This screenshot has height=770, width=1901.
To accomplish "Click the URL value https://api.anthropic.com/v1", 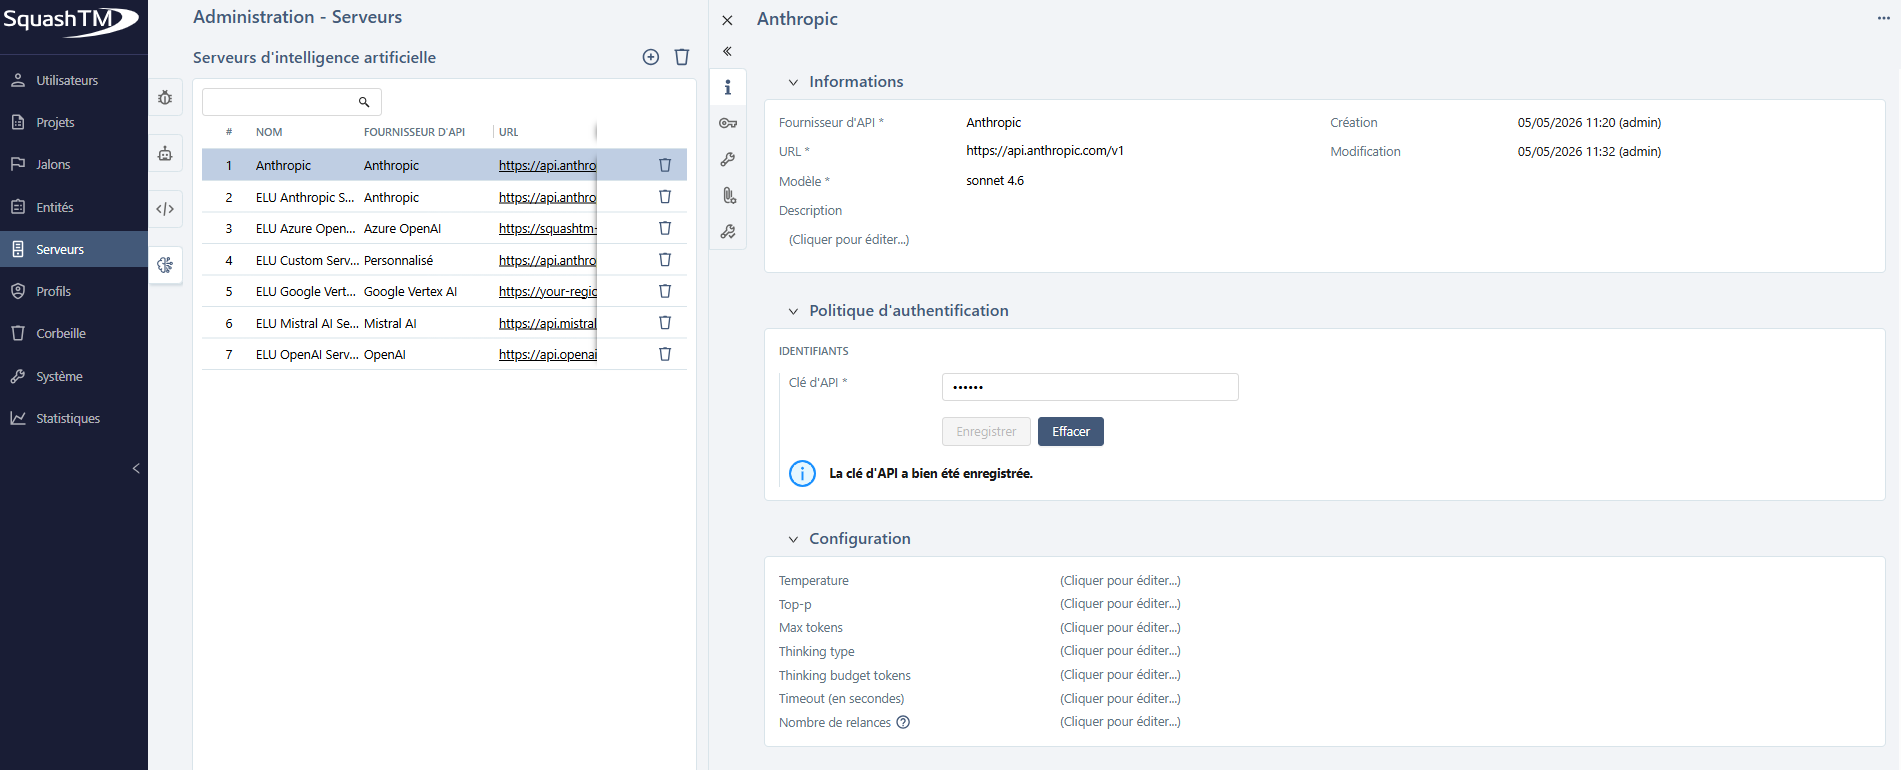I will pos(1045,151).
